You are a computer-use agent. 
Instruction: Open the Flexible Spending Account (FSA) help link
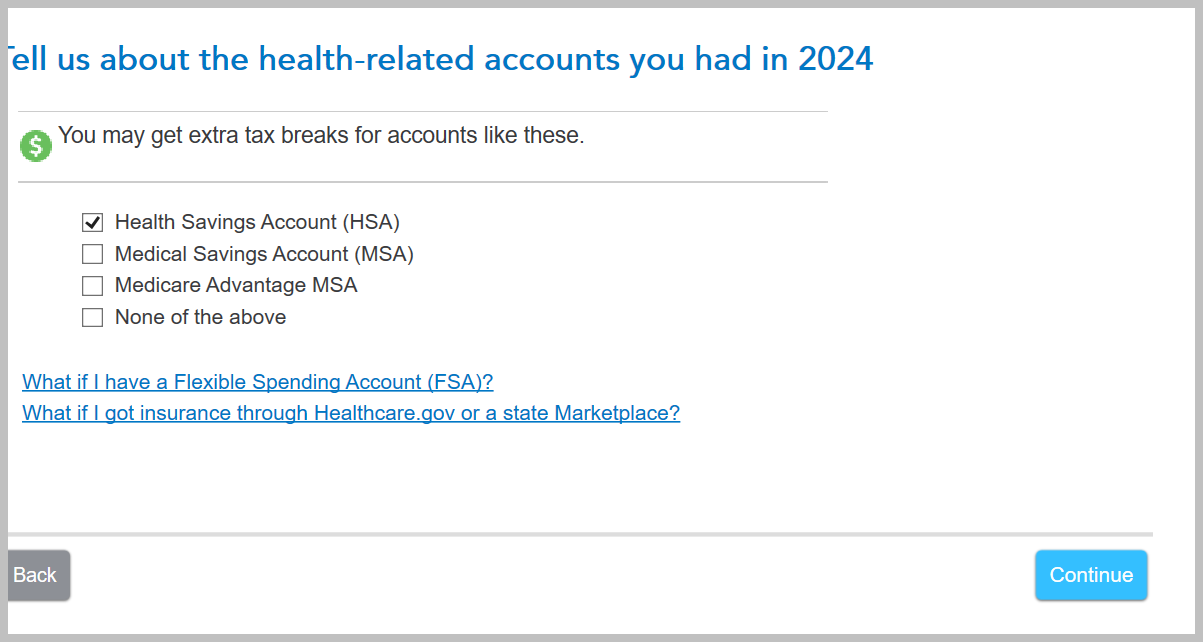[x=257, y=382]
